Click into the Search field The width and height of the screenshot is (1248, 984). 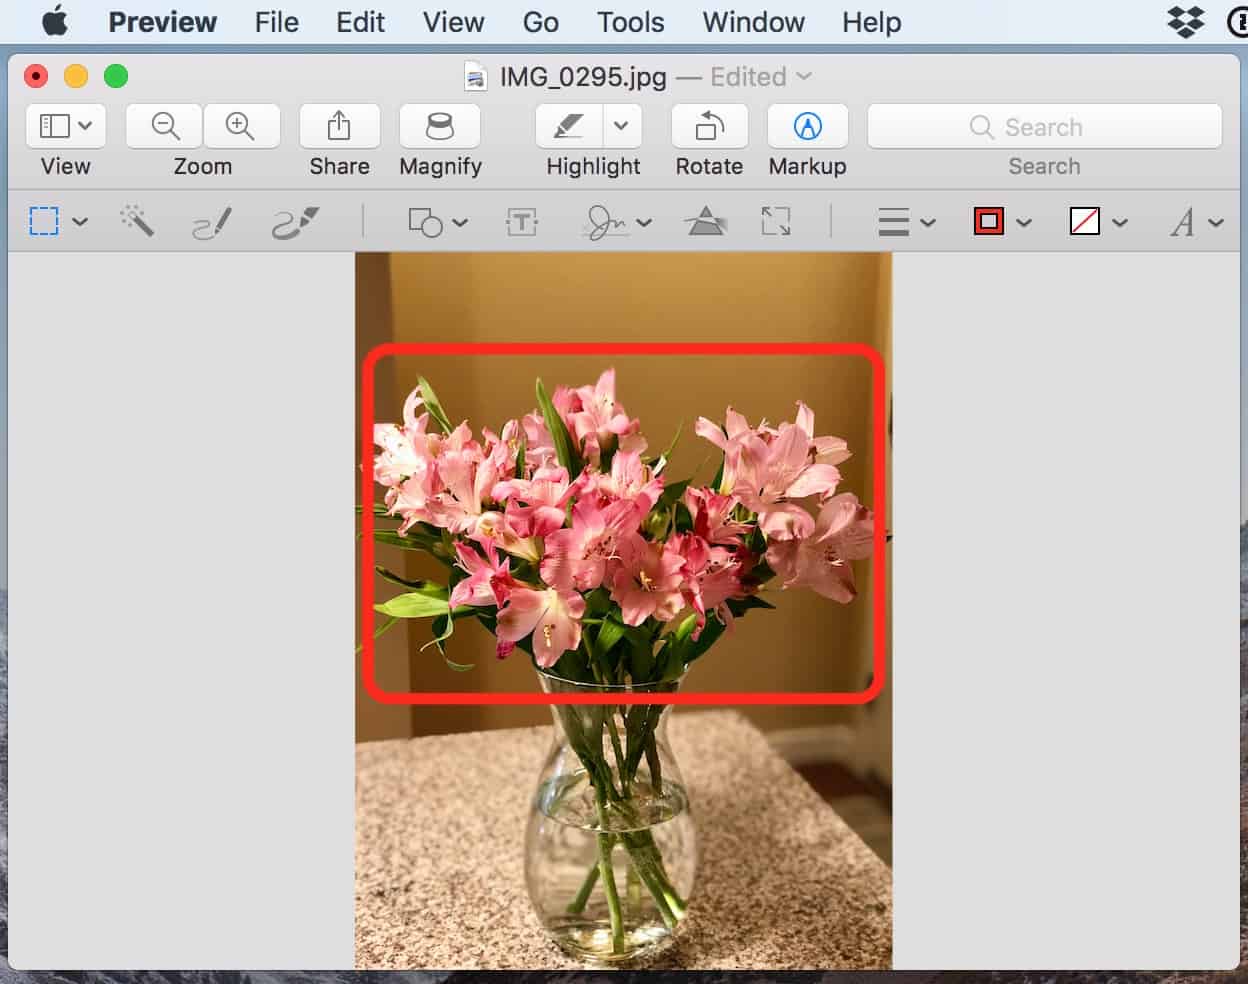[1044, 127]
